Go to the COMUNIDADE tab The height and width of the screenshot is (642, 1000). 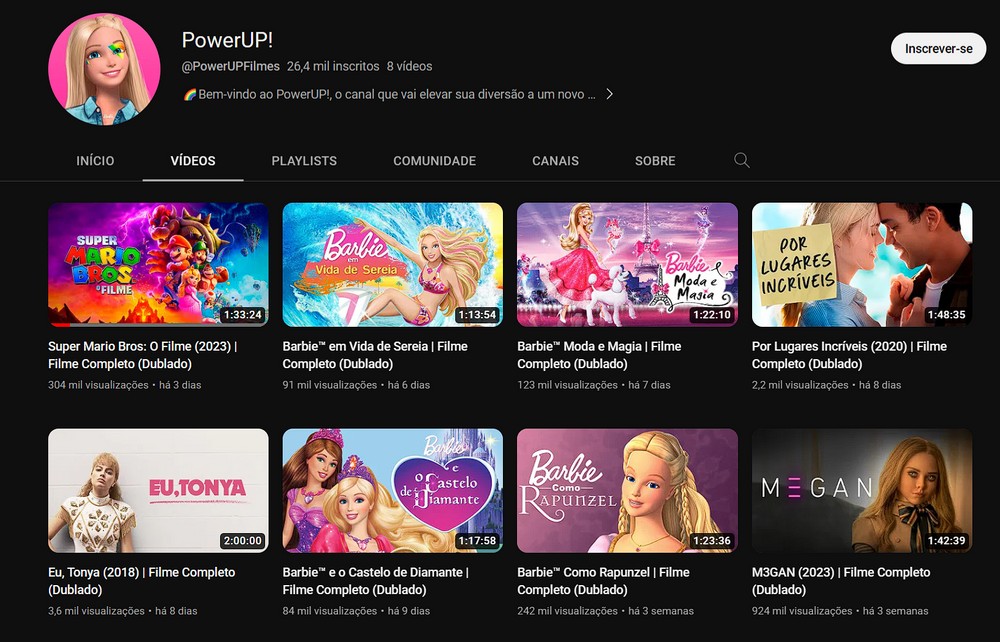[x=434, y=161]
